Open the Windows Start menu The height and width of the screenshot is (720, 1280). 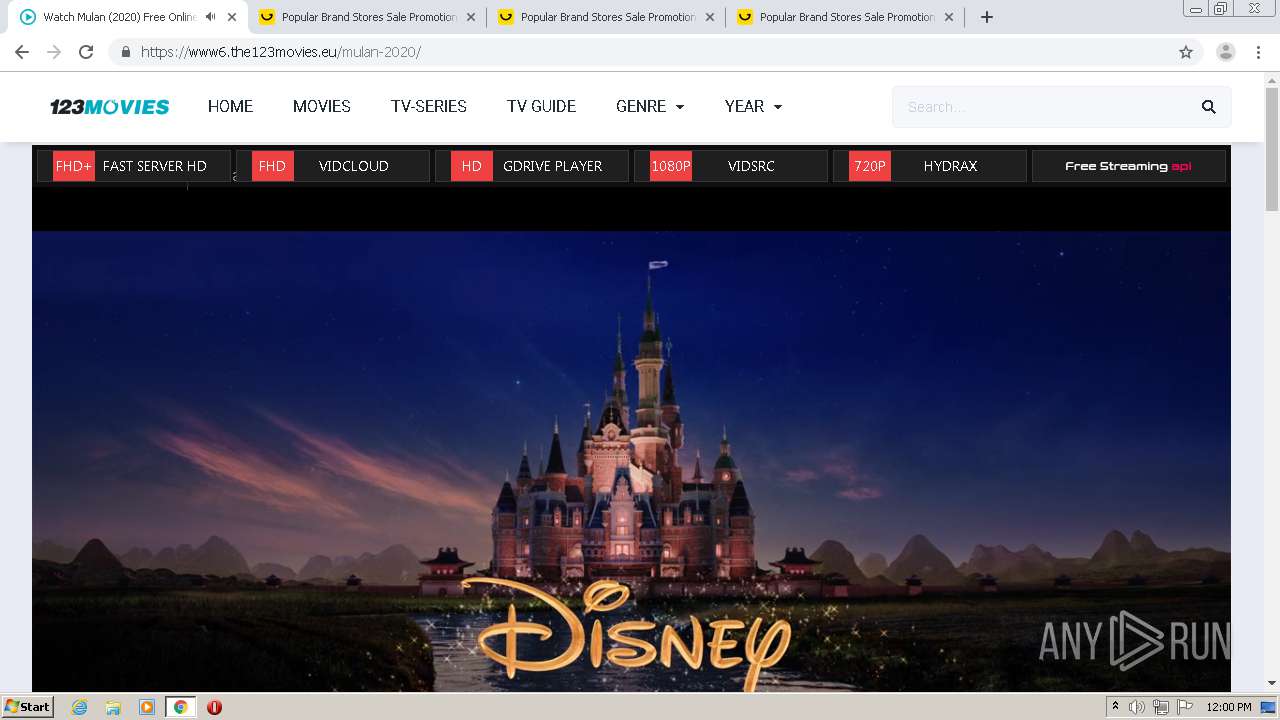click(27, 706)
